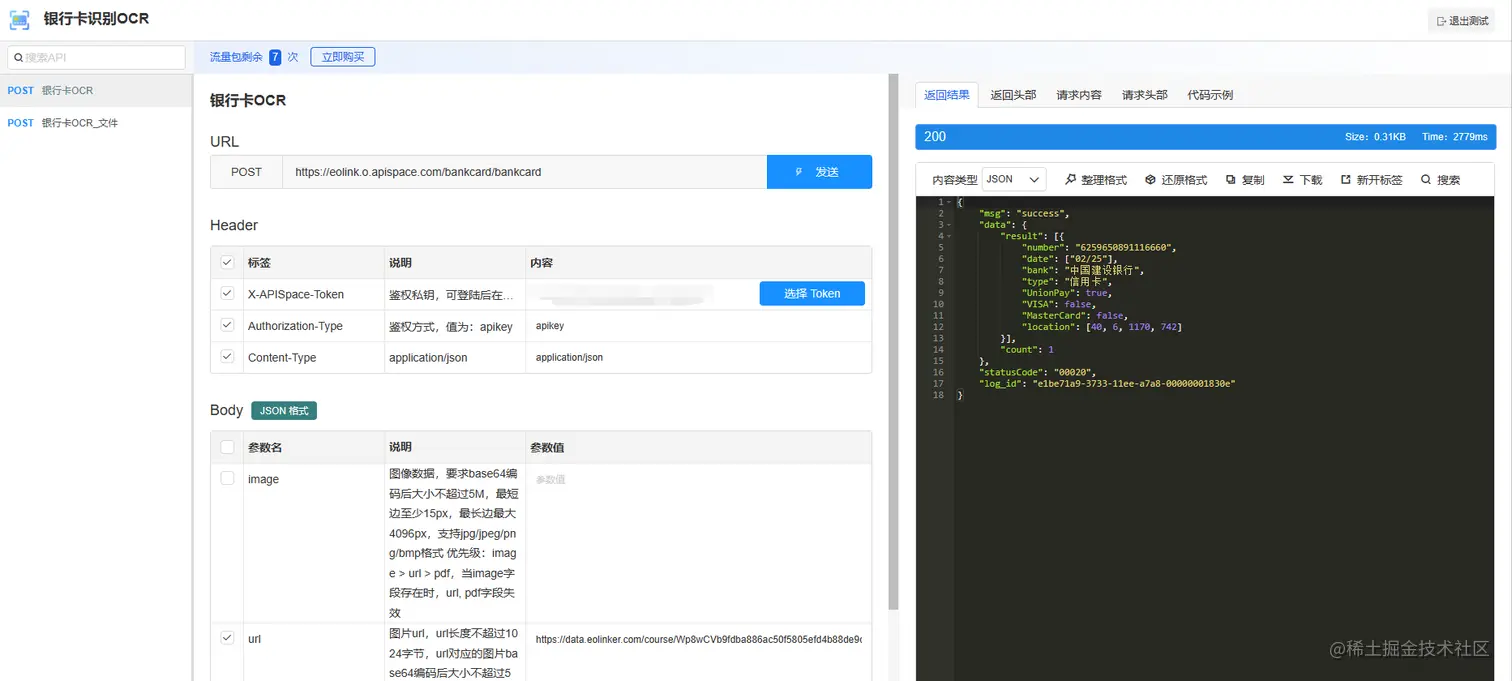
Task: Uncheck the X-APISpace-Token header checkbox
Action: tap(227, 294)
